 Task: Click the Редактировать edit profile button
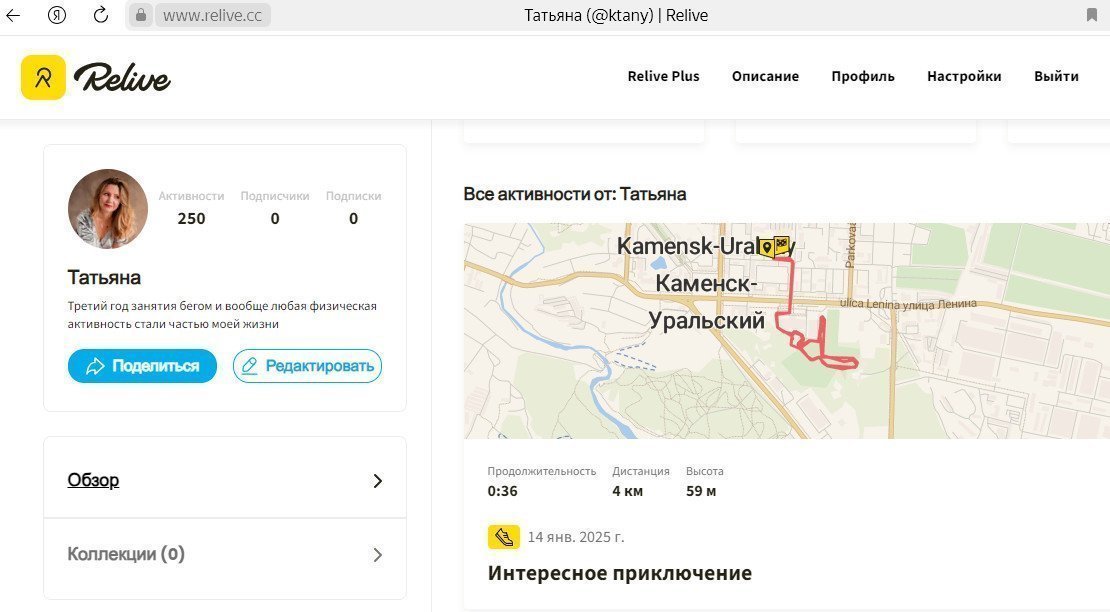tap(307, 366)
